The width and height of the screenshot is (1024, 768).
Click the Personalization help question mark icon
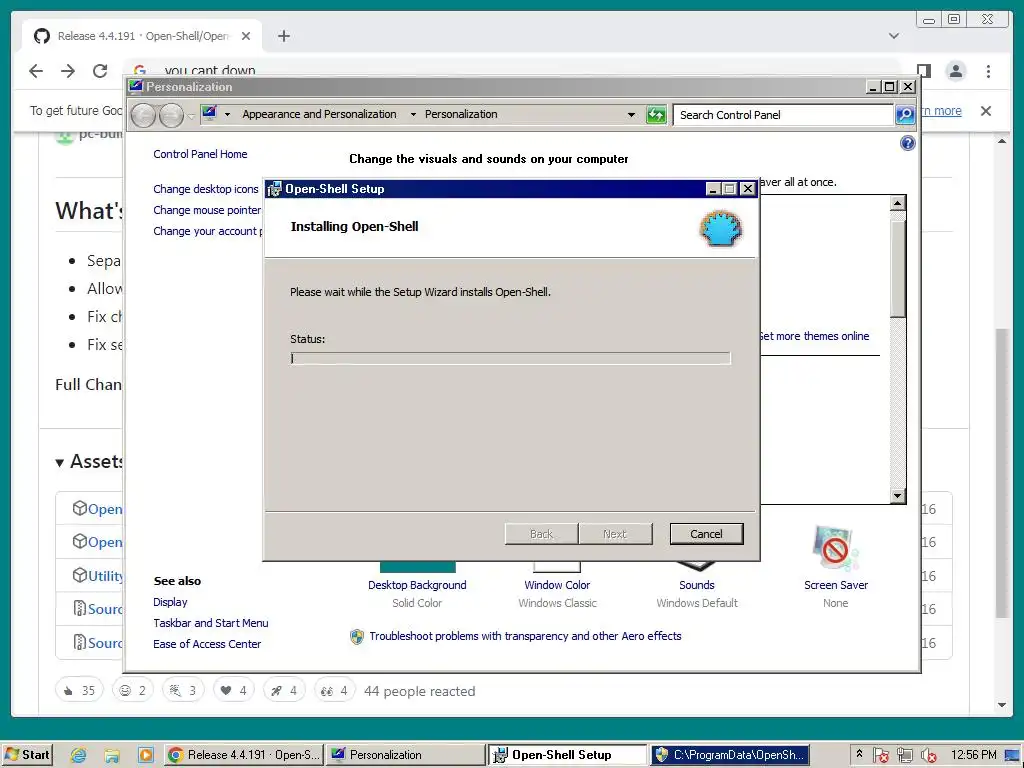point(907,143)
